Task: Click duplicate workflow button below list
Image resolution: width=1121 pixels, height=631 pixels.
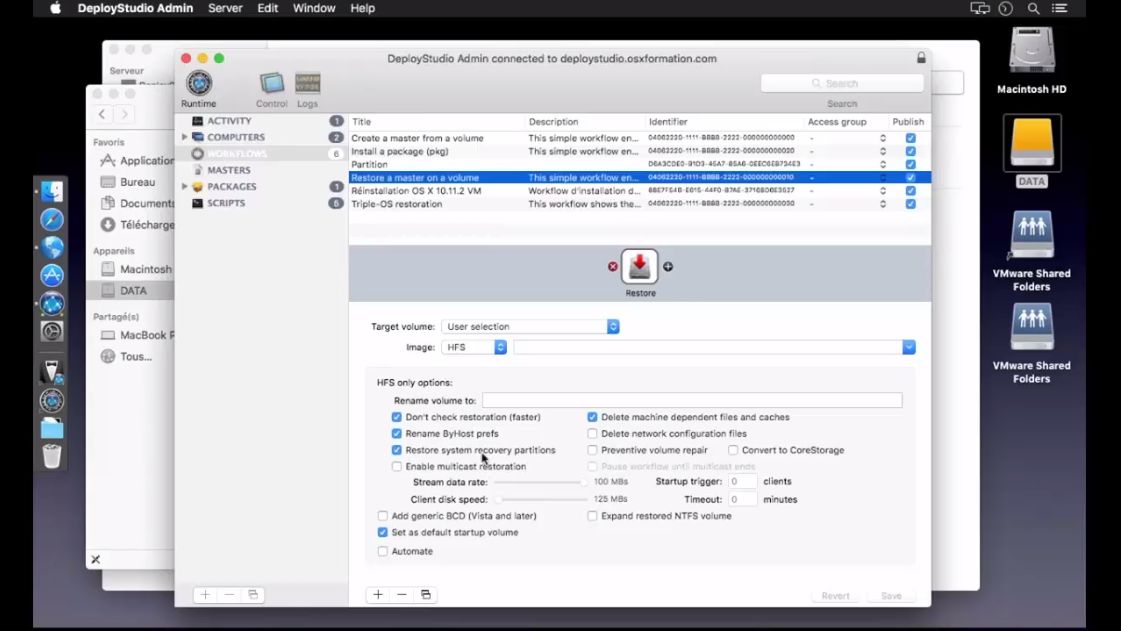Action: (426, 595)
